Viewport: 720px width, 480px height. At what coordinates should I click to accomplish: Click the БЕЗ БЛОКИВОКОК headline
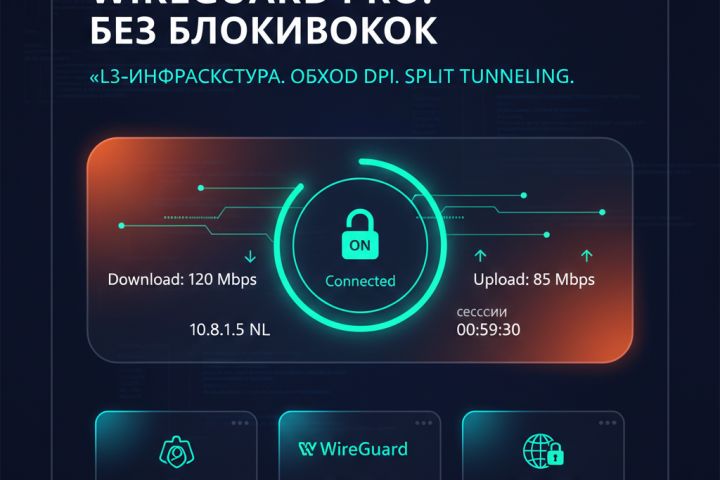[x=263, y=31]
